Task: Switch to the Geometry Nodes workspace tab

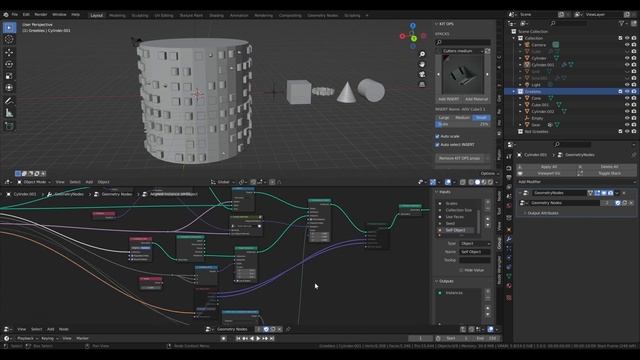Action: pos(322,16)
